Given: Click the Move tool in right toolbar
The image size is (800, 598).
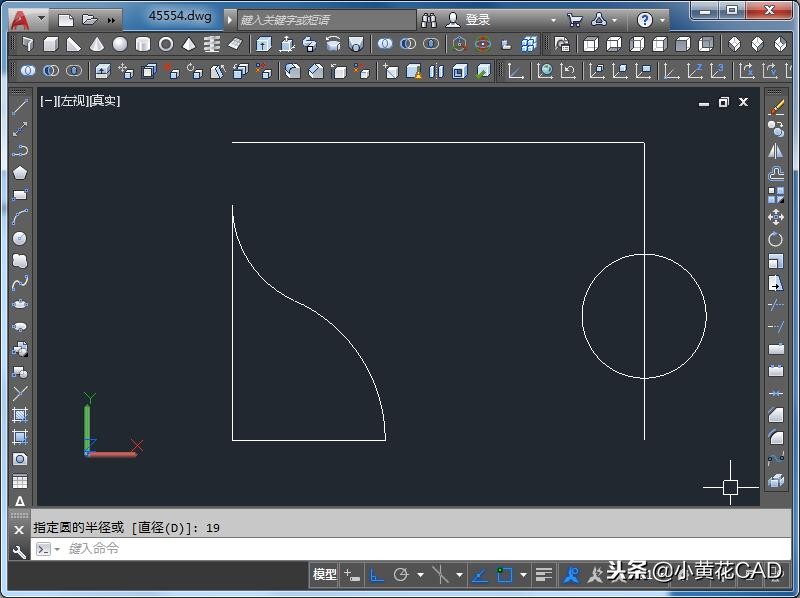Looking at the screenshot, I should [776, 217].
